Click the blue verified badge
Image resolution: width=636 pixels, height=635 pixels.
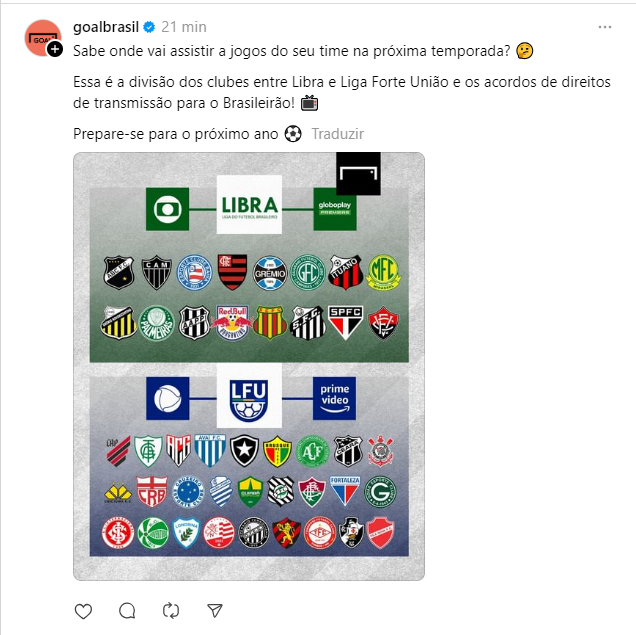click(x=149, y=27)
